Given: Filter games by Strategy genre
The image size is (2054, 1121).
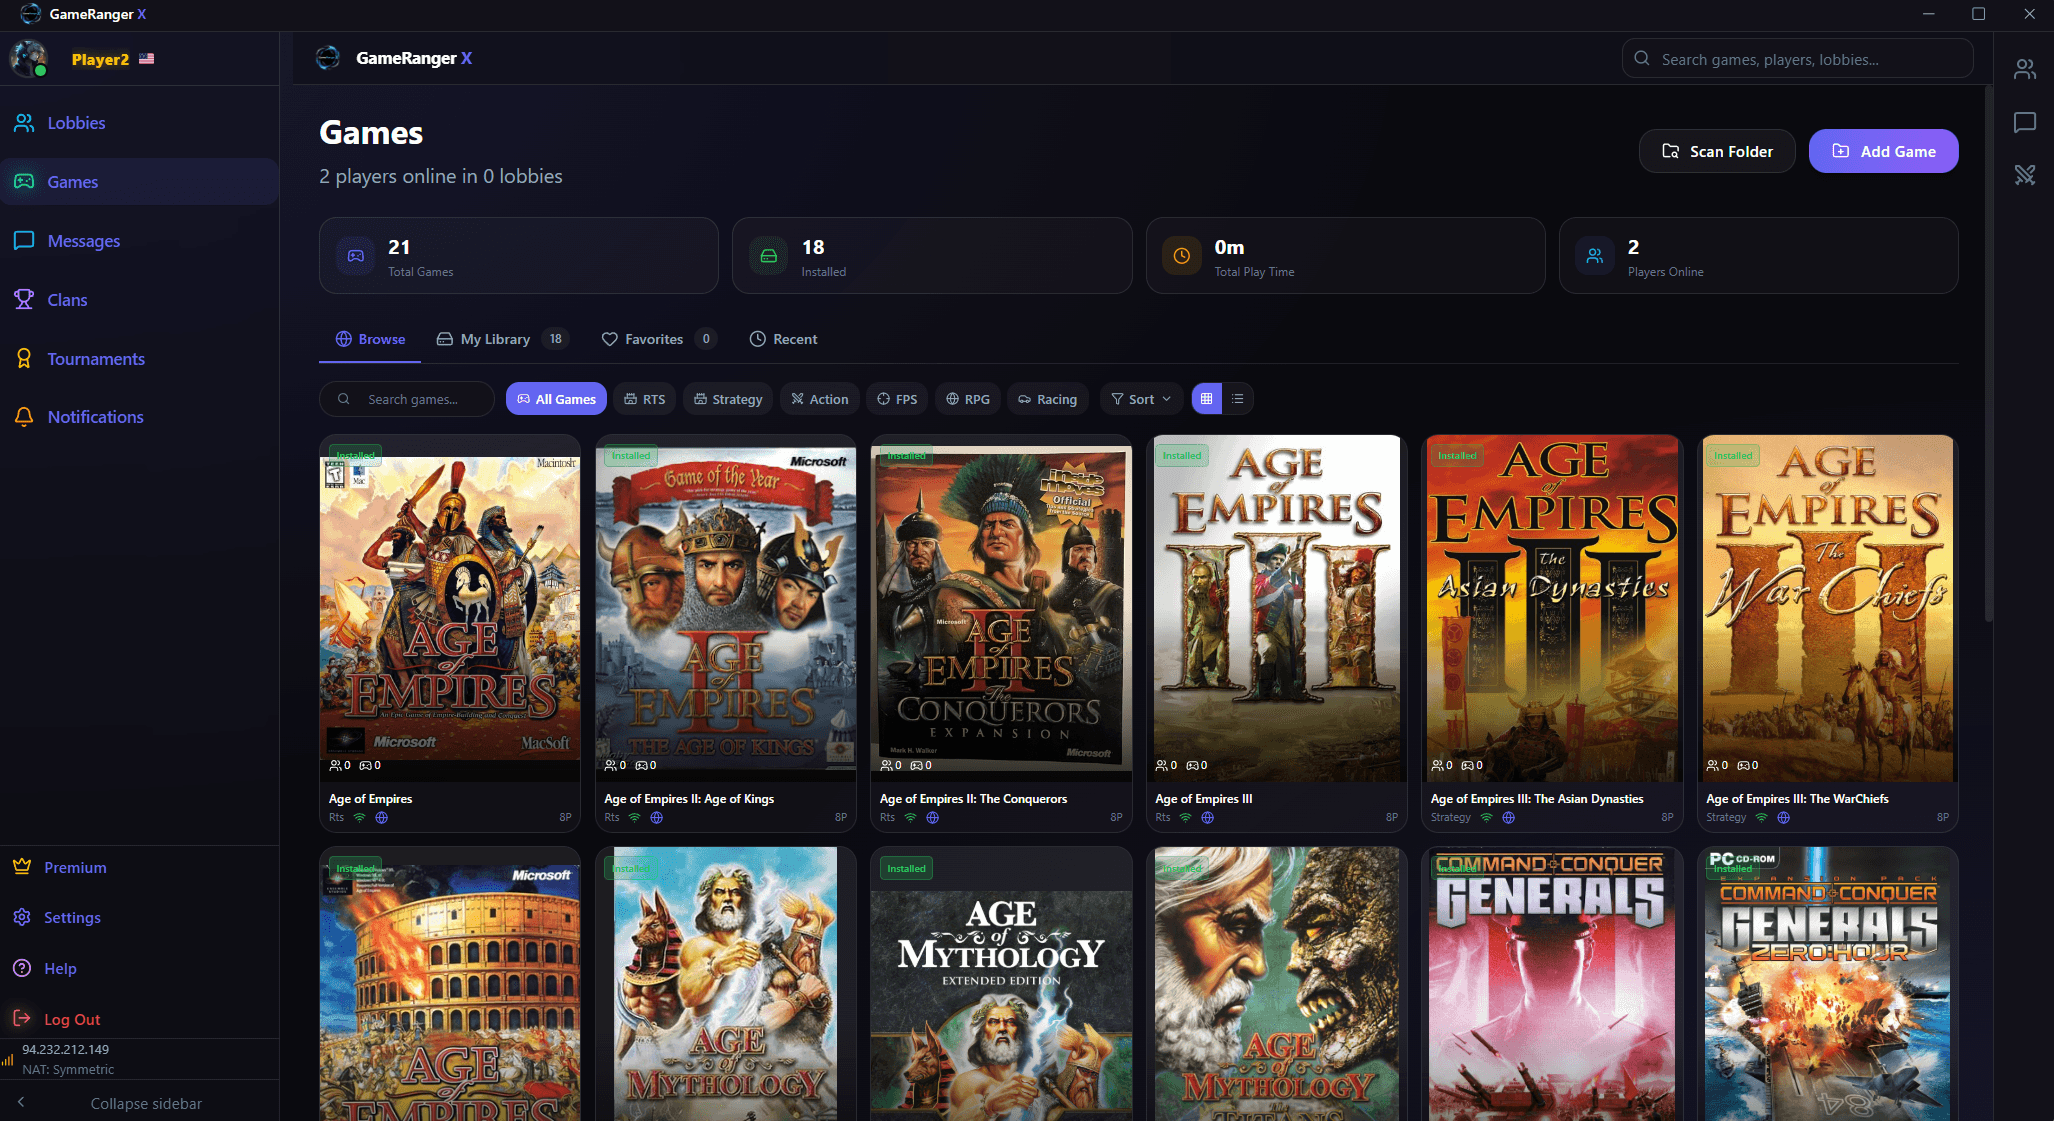Looking at the screenshot, I should (728, 399).
